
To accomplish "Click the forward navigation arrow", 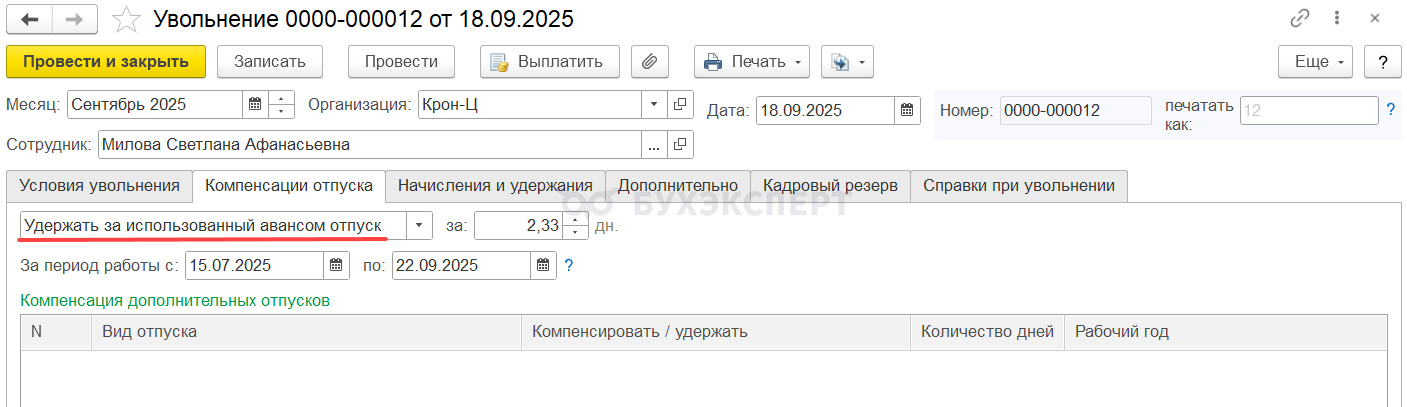I will coord(76,19).
